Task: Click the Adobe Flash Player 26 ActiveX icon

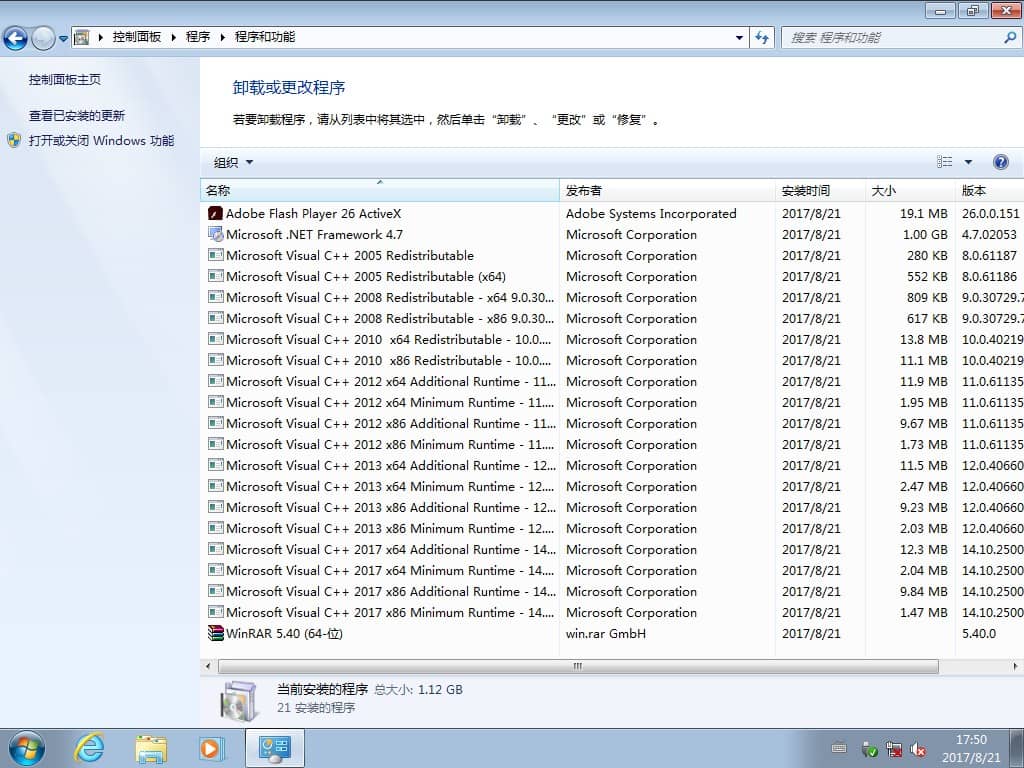Action: coord(215,213)
